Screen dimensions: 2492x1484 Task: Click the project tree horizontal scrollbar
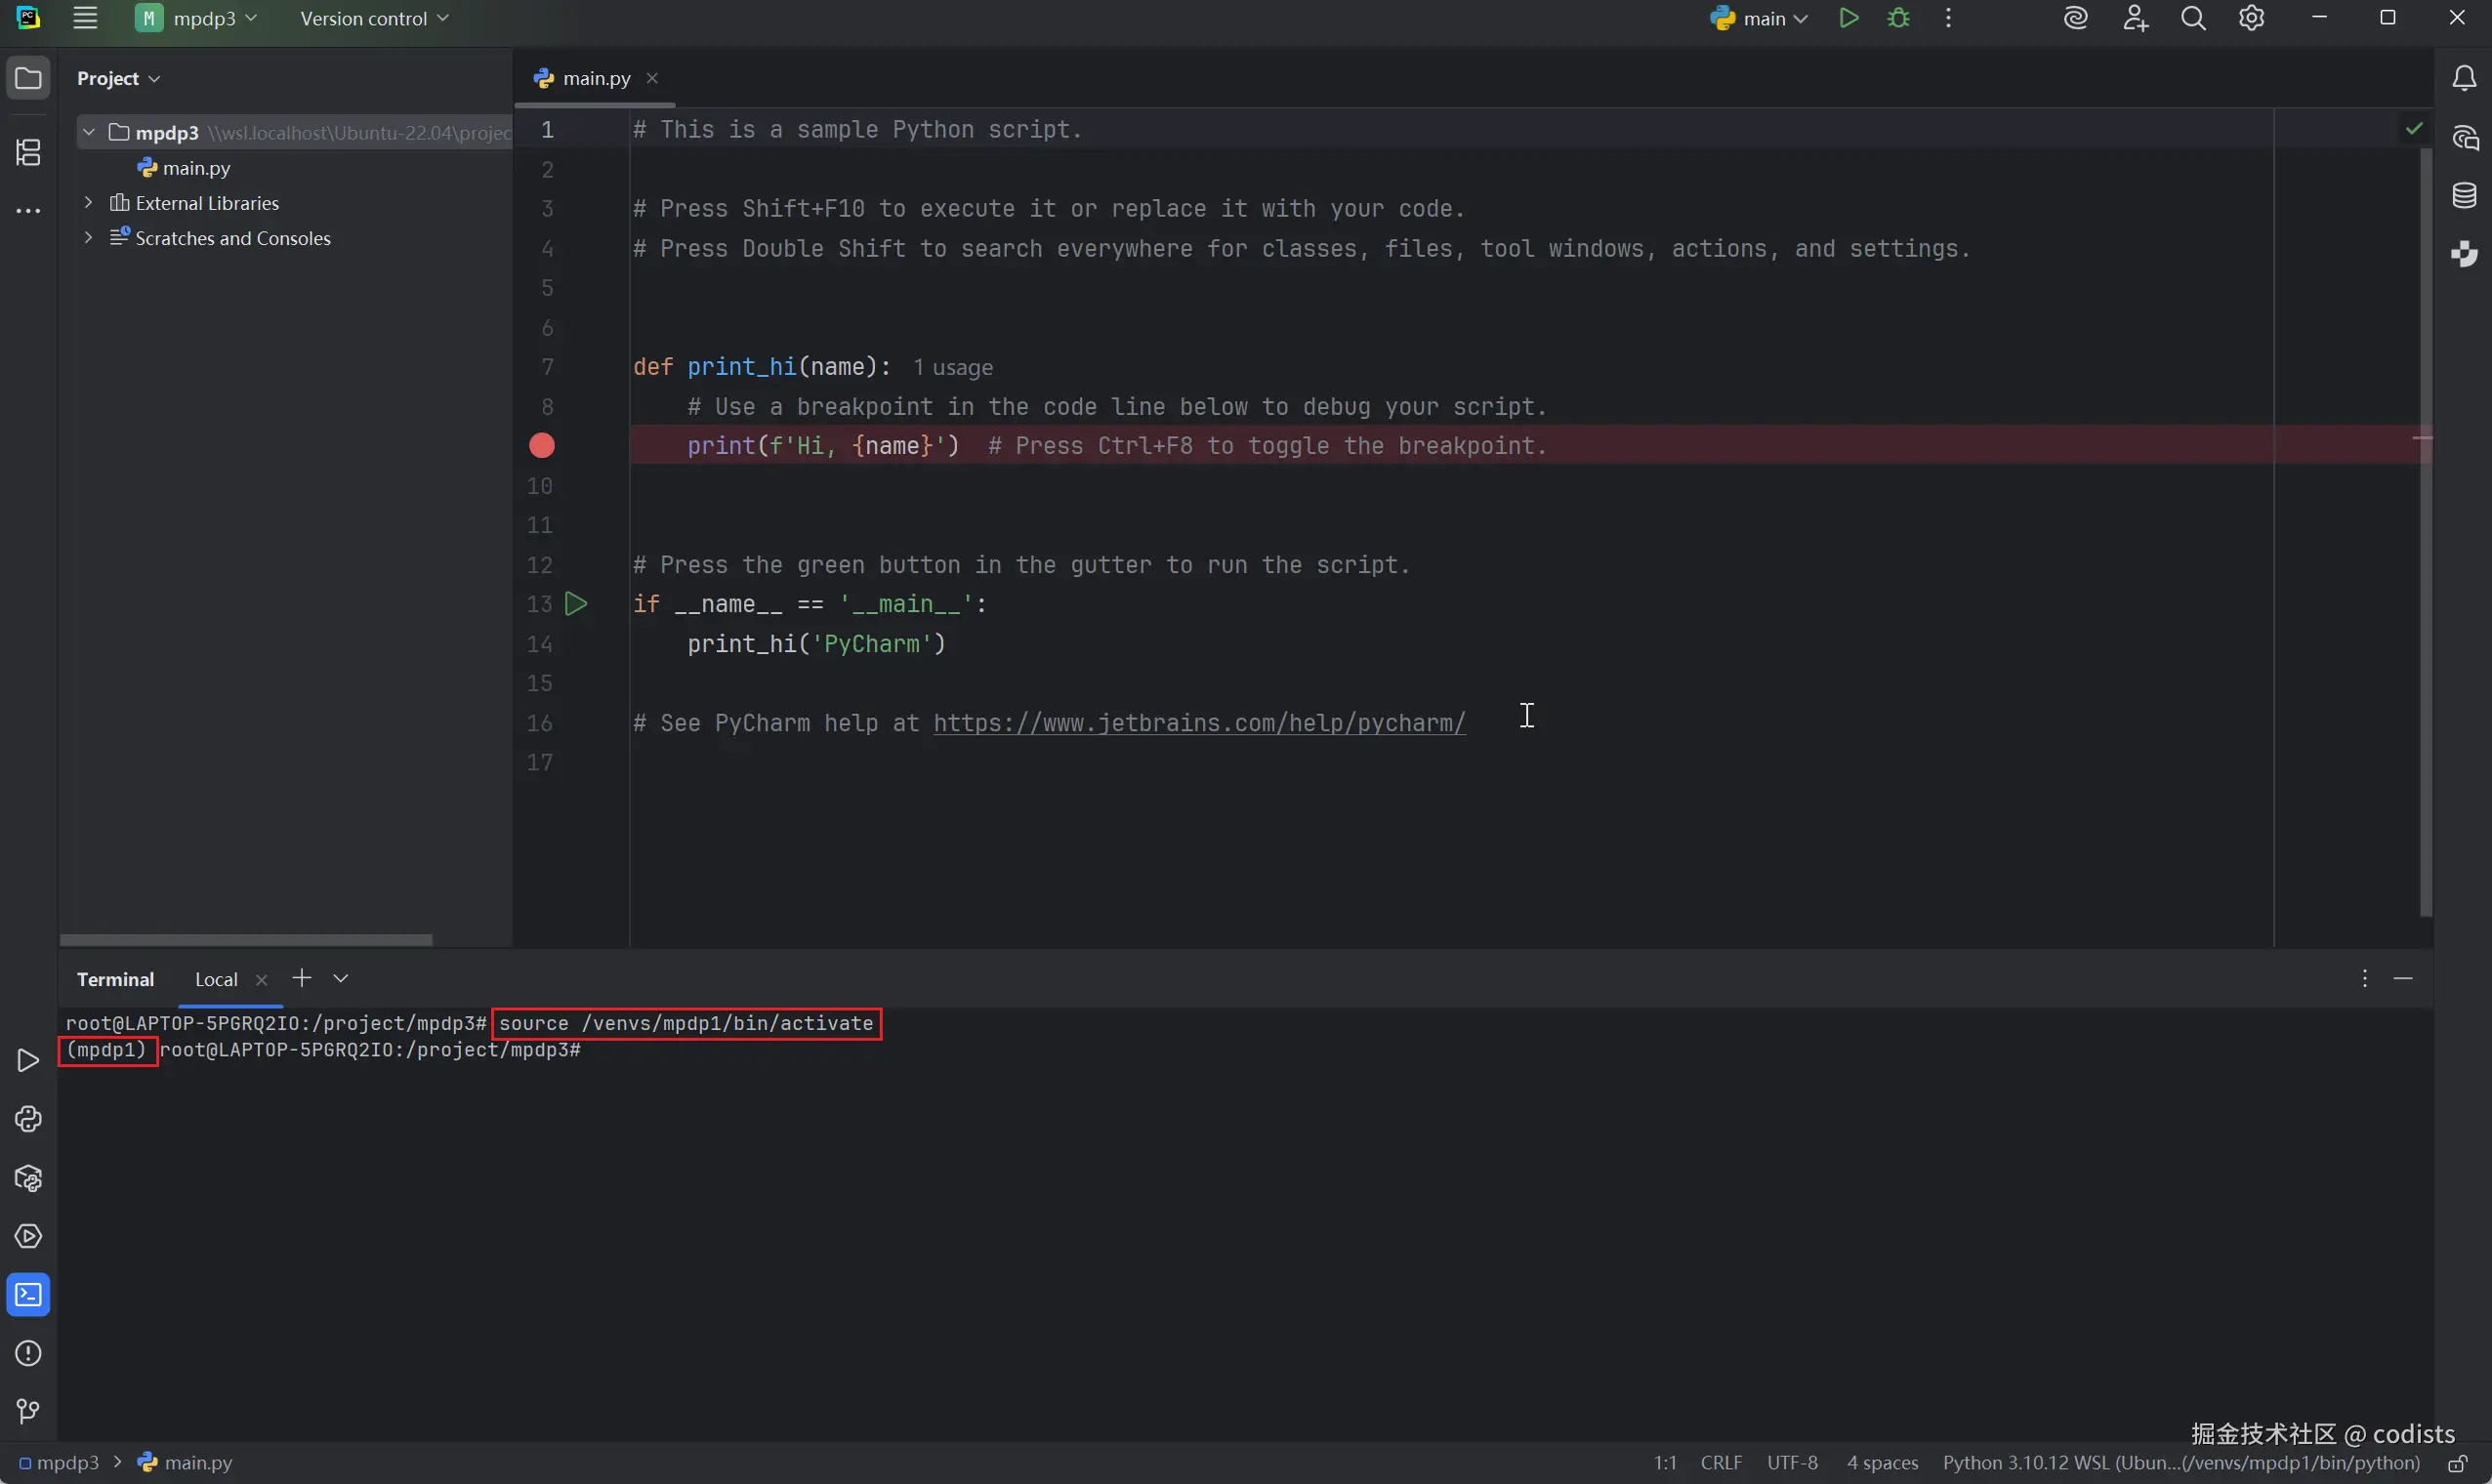[246, 940]
